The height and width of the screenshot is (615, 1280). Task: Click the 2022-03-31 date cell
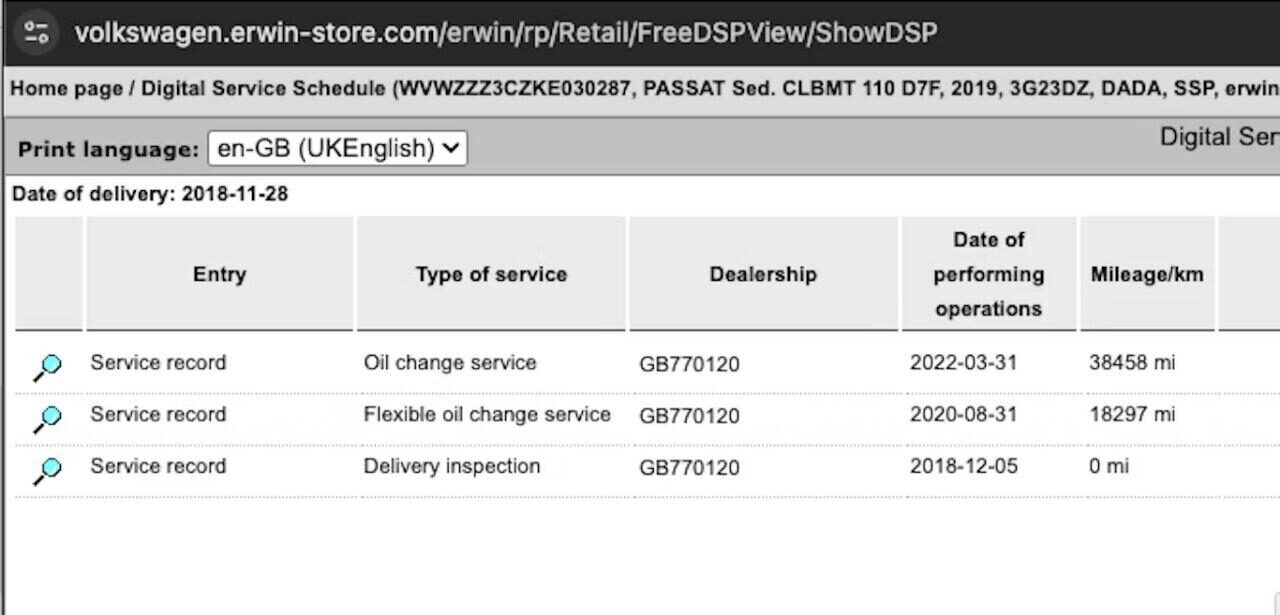pos(963,363)
